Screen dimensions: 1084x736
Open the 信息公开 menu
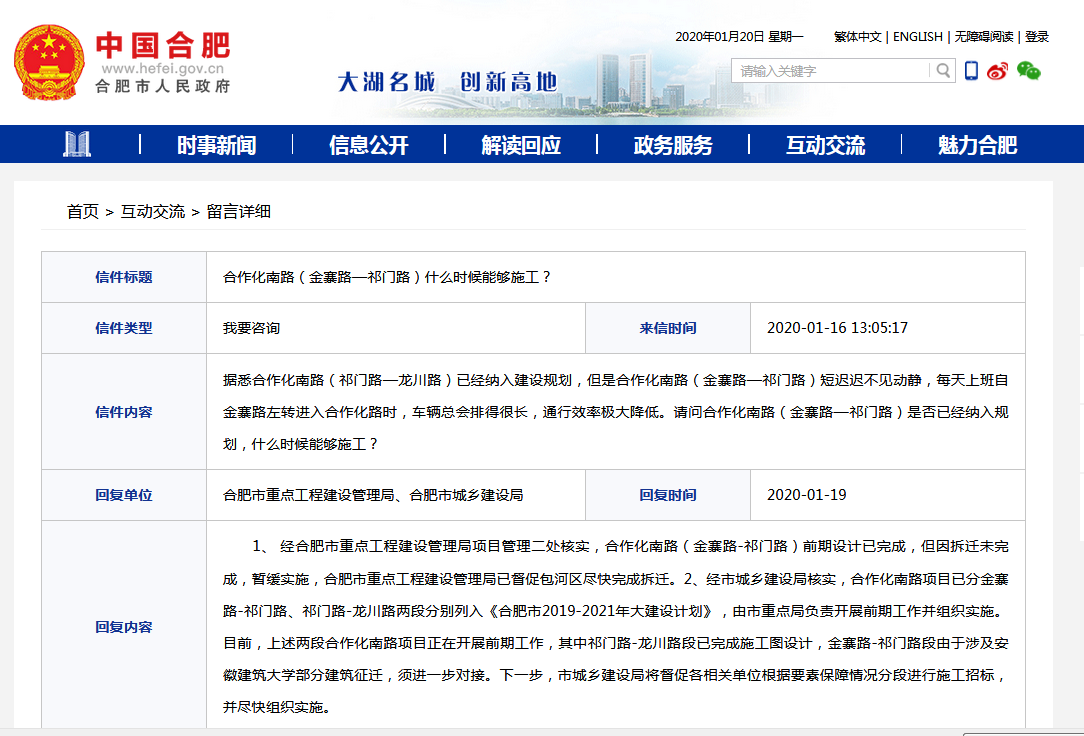(368, 144)
